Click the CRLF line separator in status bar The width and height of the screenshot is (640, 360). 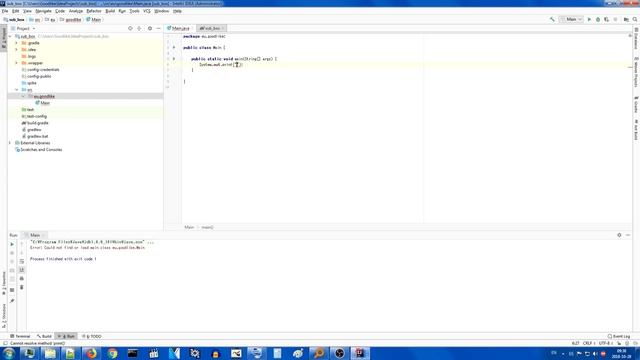click(588, 343)
